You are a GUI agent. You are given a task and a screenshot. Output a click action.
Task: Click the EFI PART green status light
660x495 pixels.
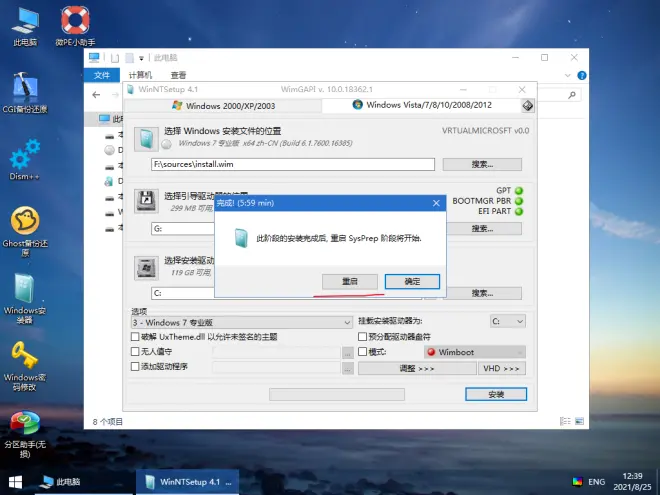click(x=519, y=211)
